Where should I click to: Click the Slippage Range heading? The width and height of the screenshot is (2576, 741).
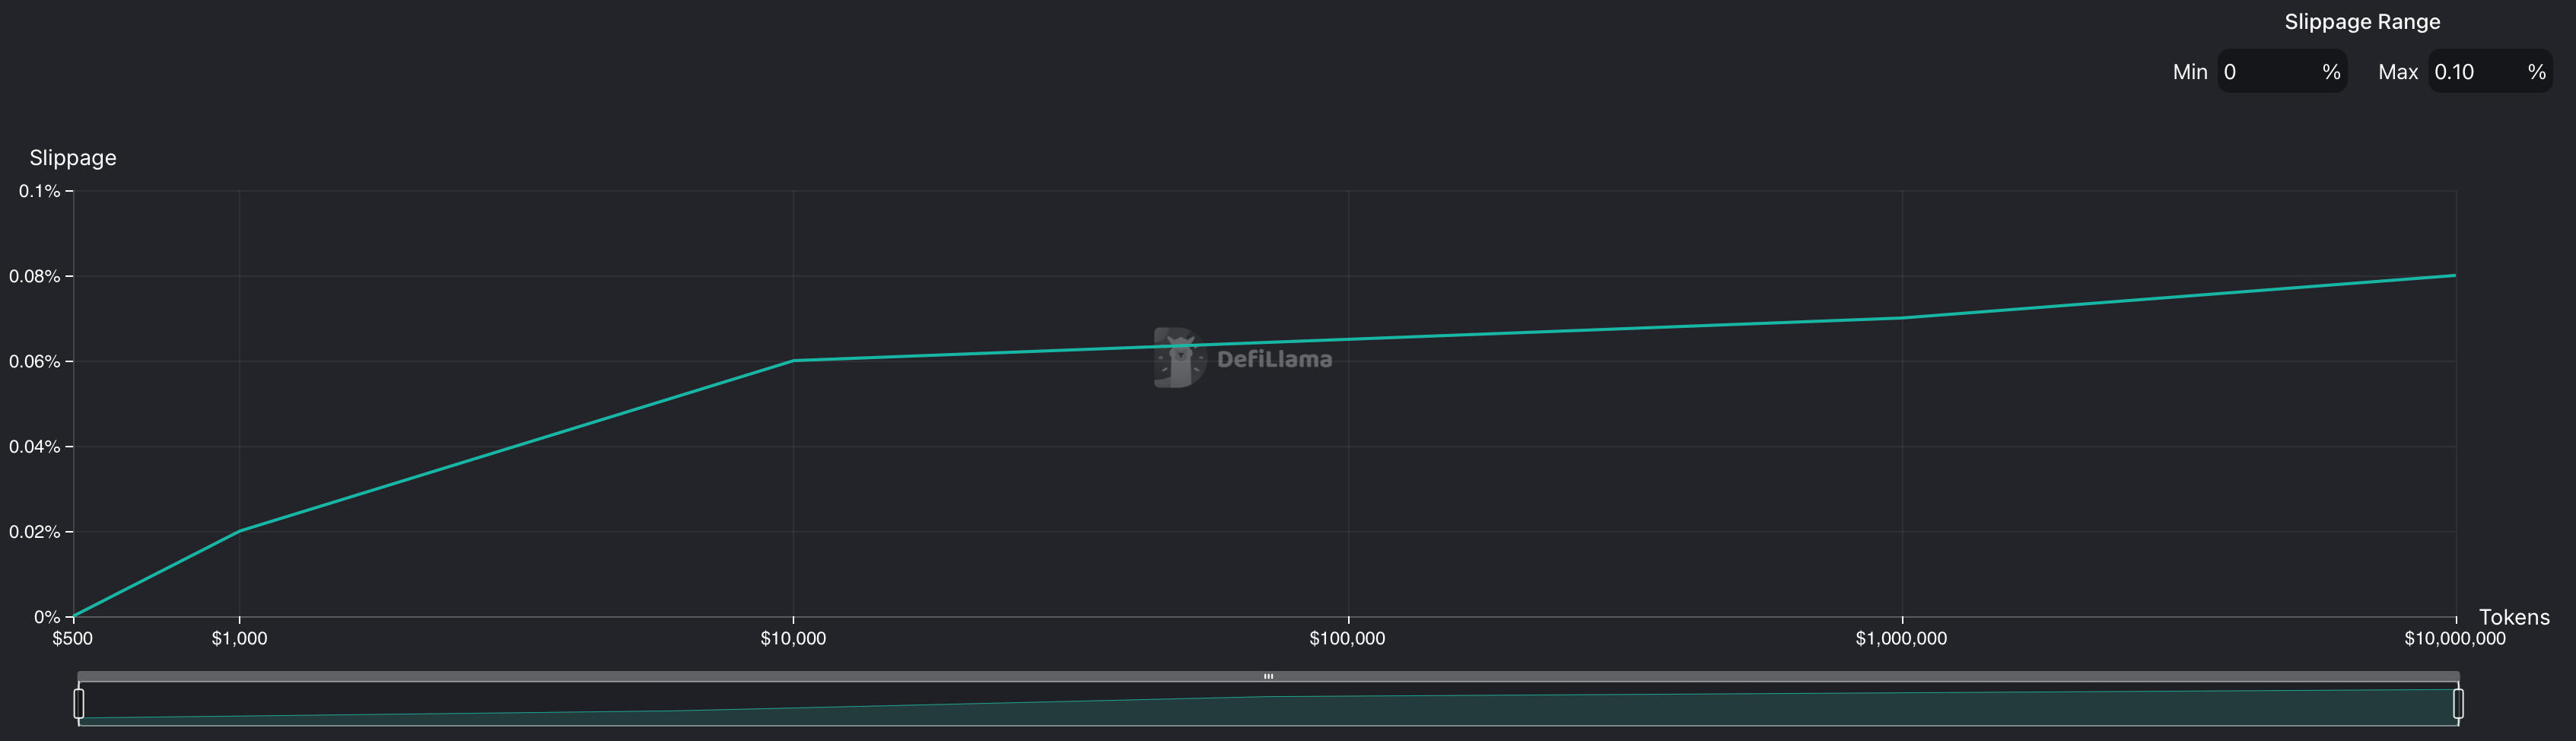click(2362, 22)
